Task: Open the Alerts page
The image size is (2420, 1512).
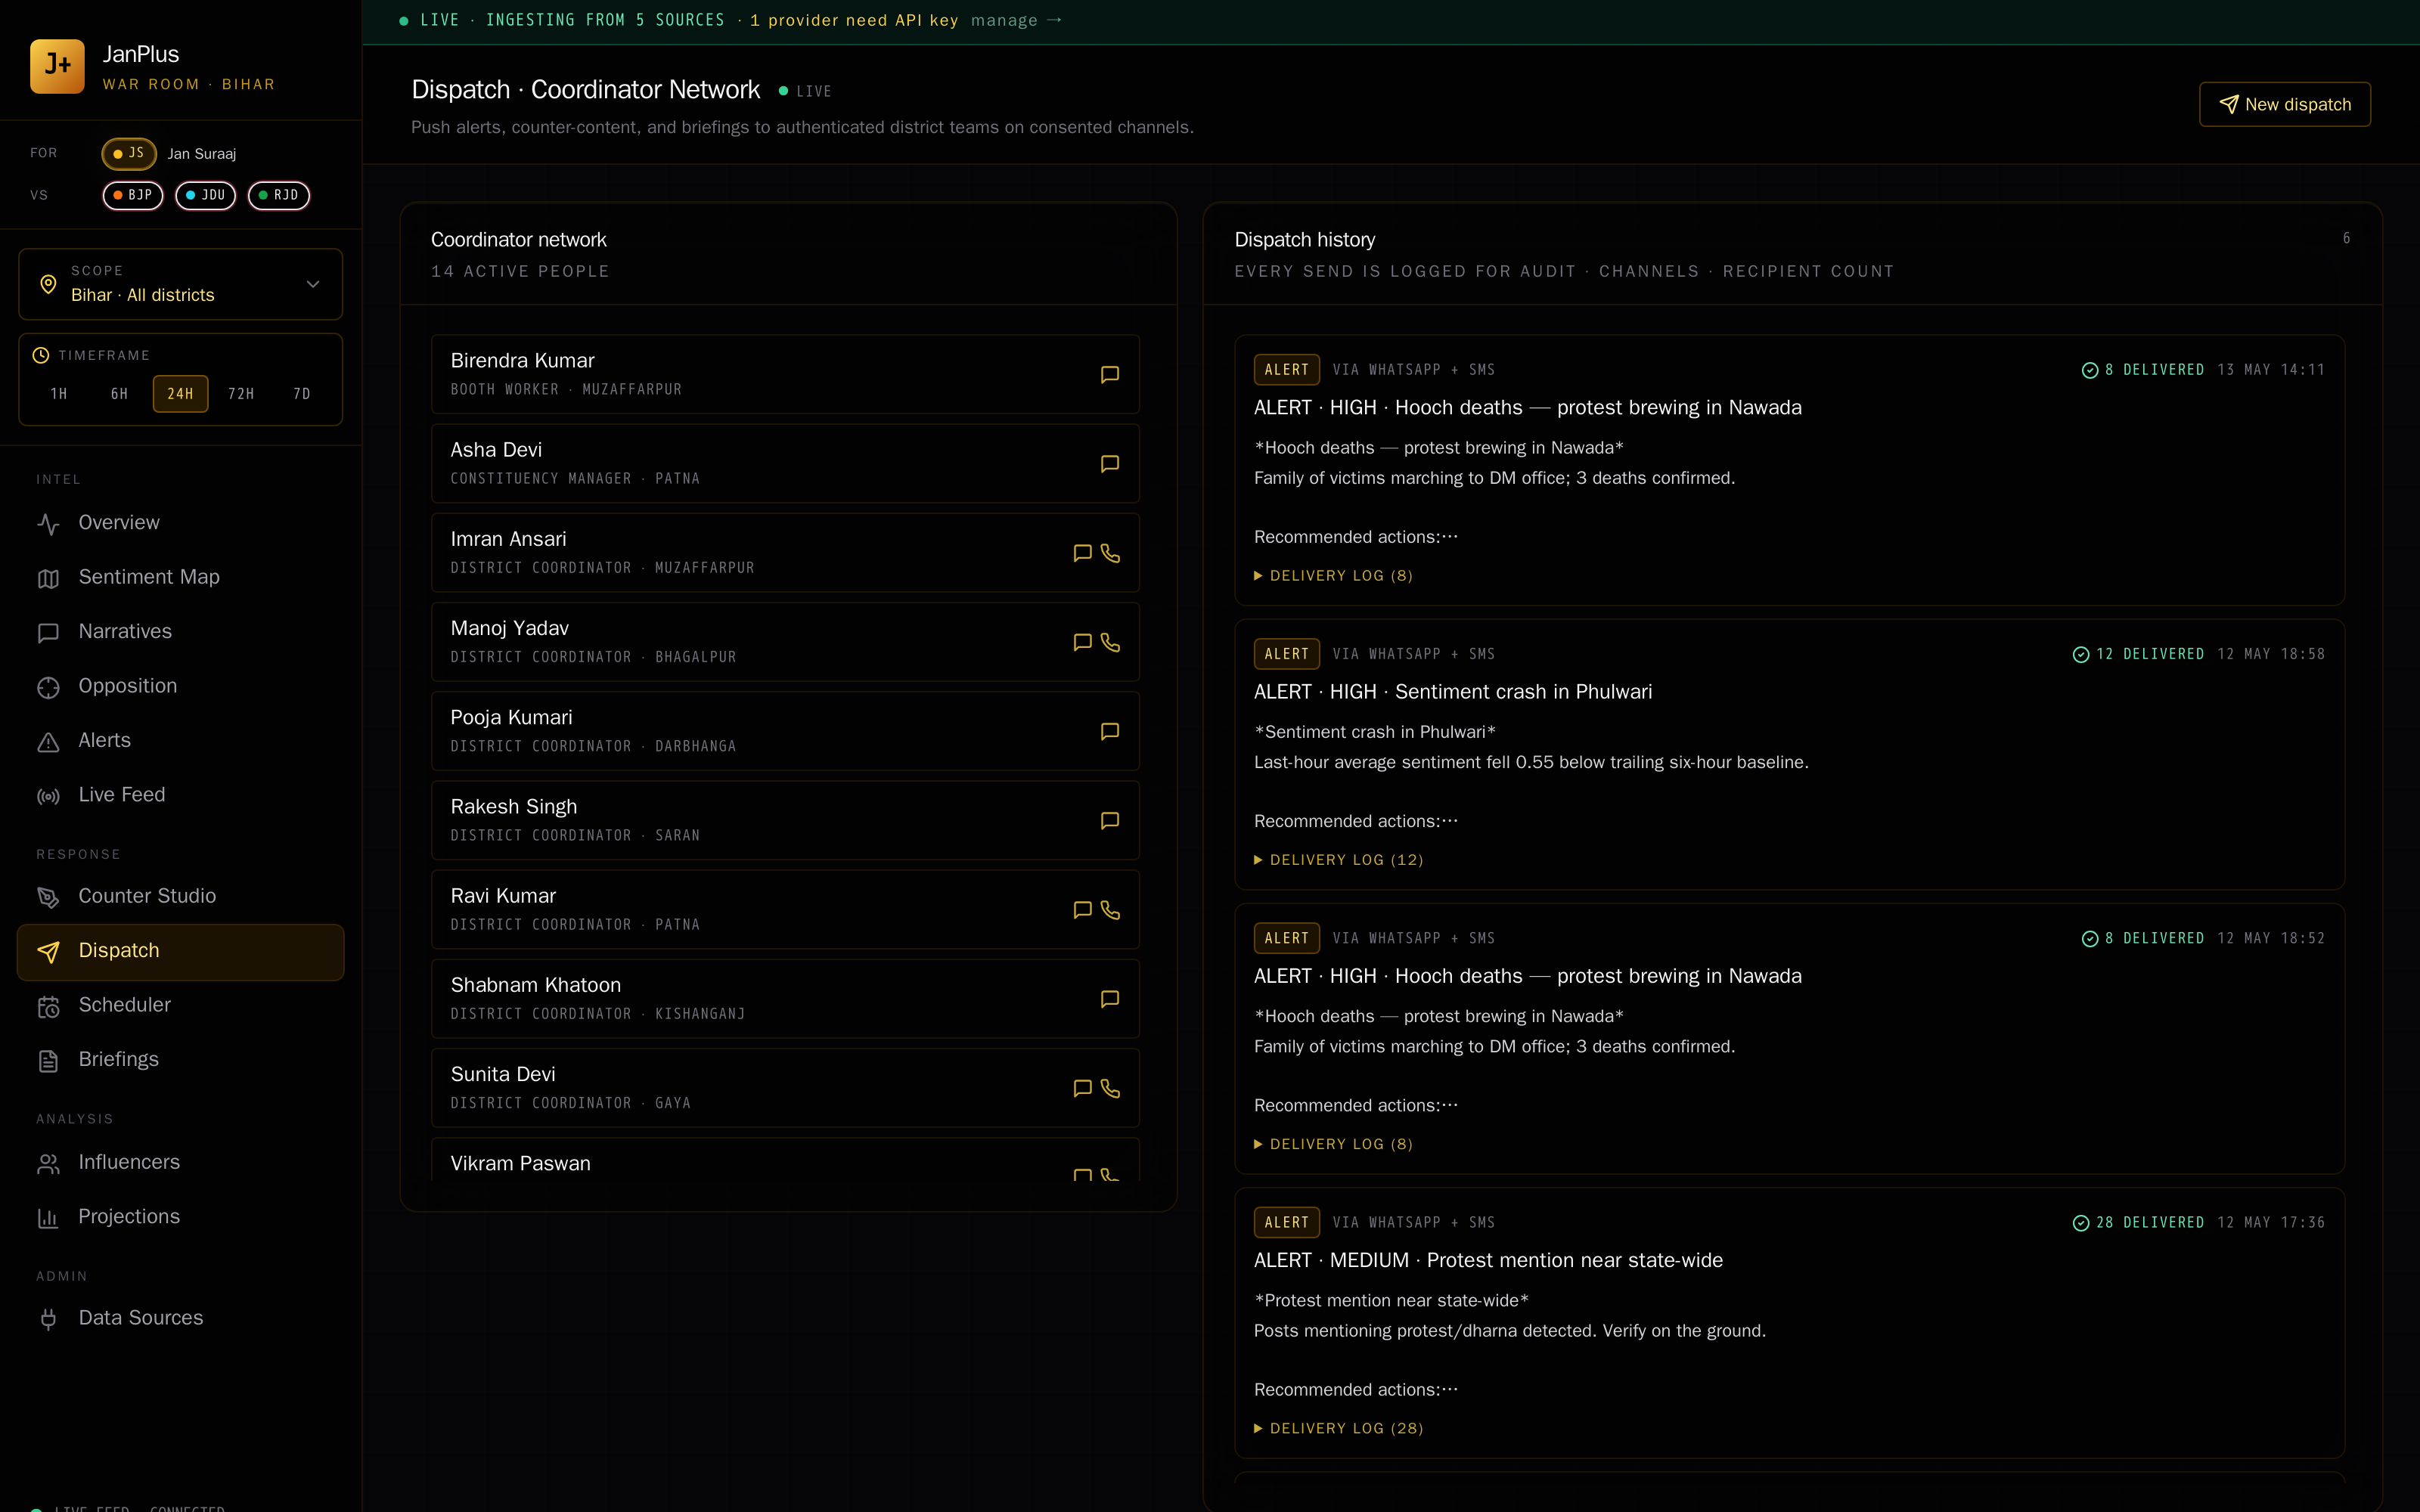Action: coord(180,740)
